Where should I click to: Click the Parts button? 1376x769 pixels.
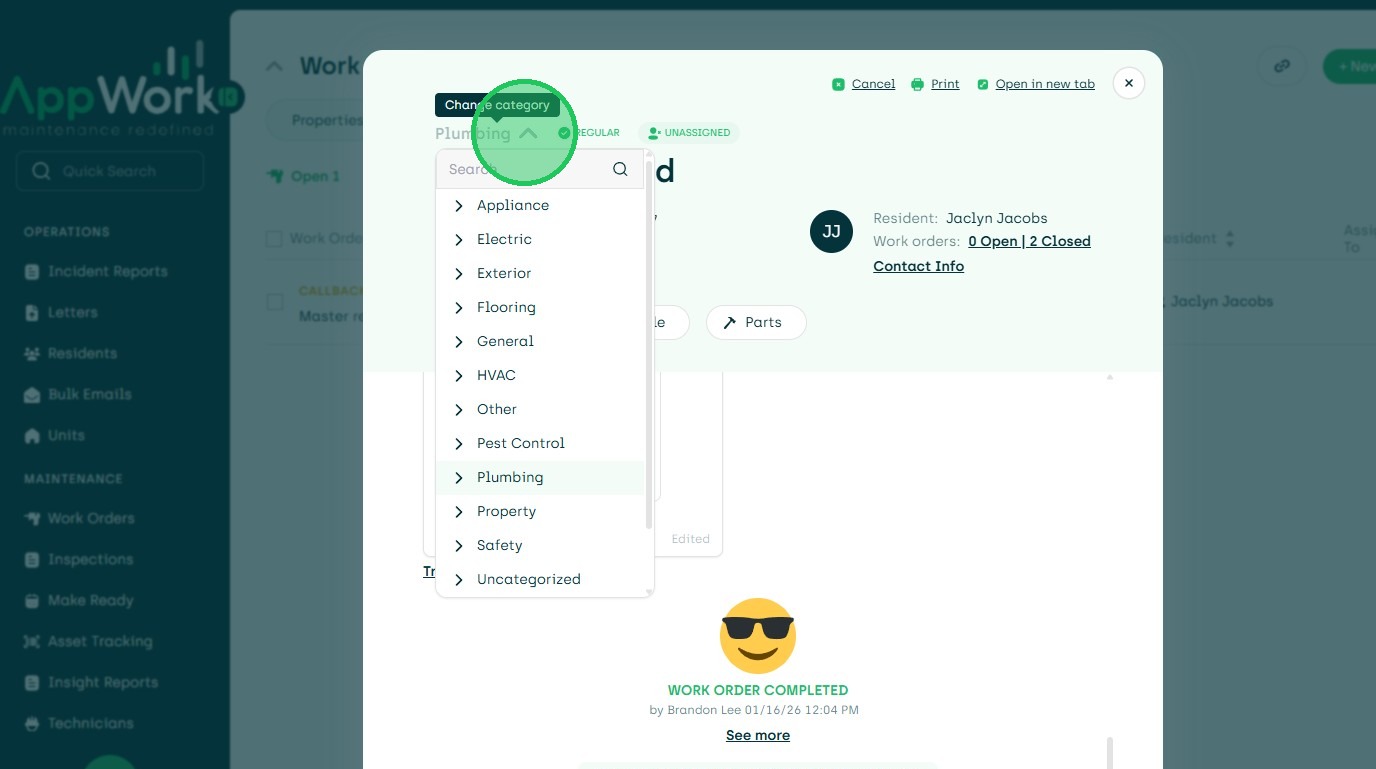click(x=756, y=322)
